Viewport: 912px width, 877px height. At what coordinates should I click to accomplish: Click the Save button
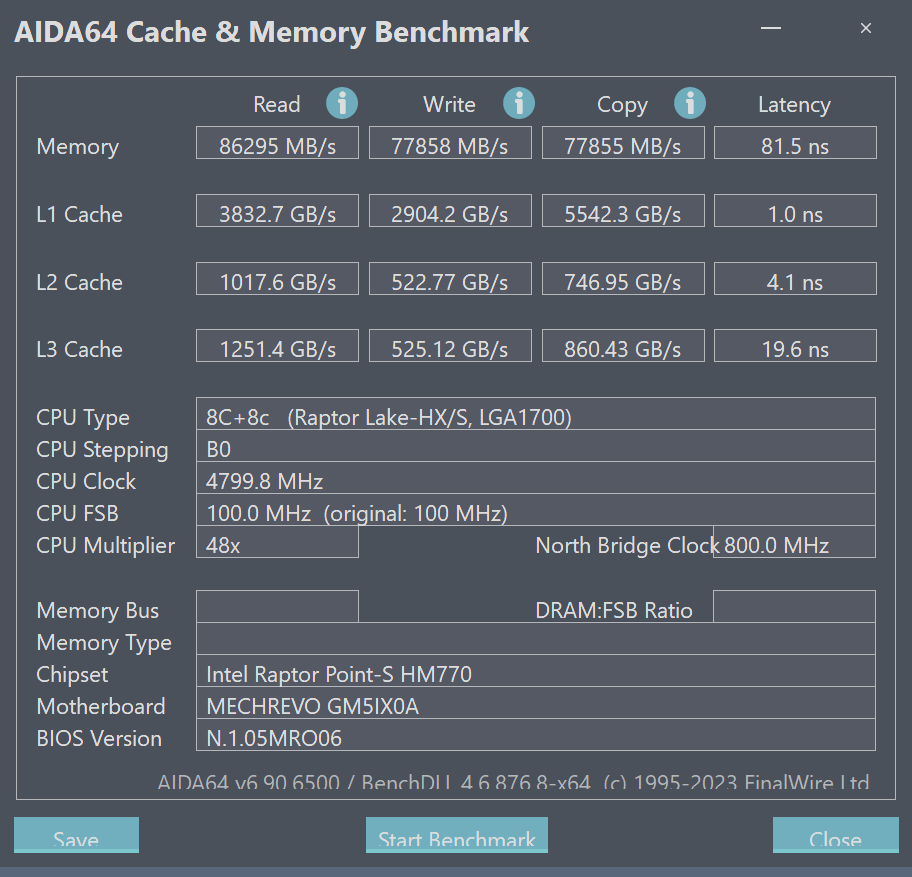(76, 837)
